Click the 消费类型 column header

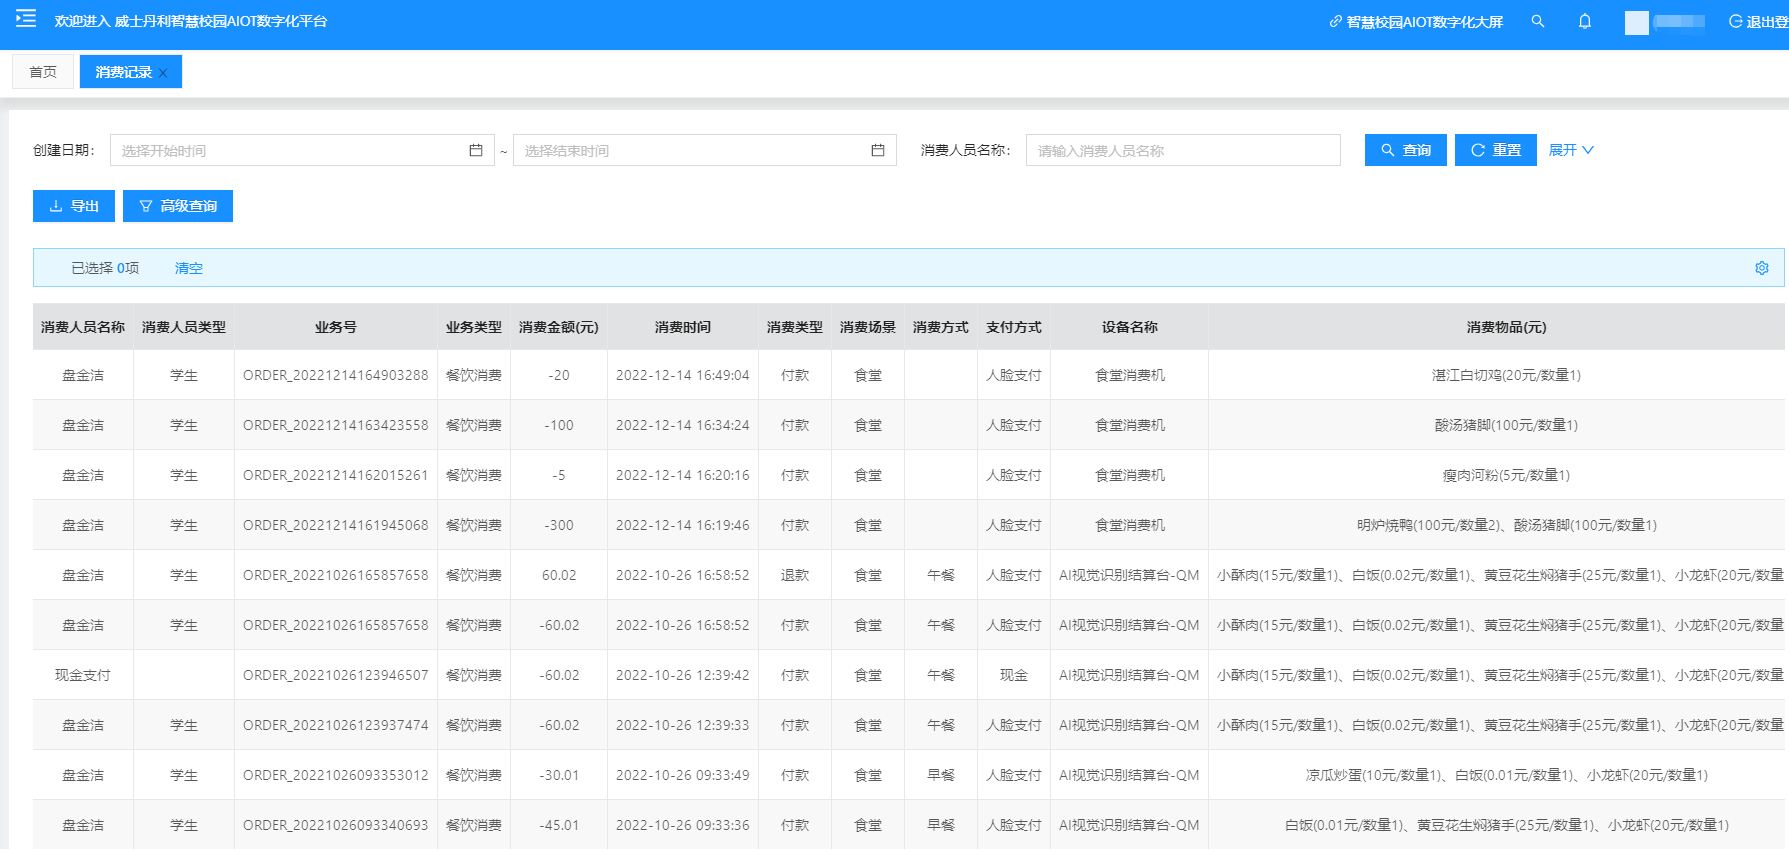click(x=795, y=327)
